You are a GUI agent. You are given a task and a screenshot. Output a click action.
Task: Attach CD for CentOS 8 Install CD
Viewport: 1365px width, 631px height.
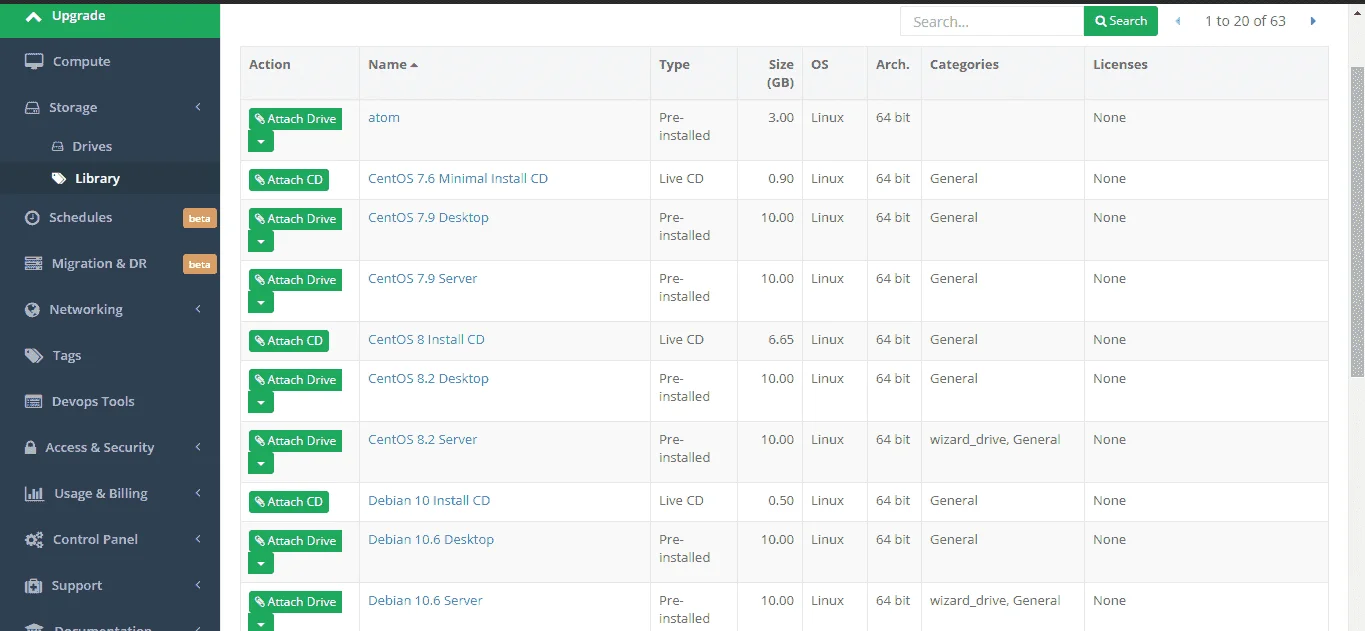click(289, 341)
